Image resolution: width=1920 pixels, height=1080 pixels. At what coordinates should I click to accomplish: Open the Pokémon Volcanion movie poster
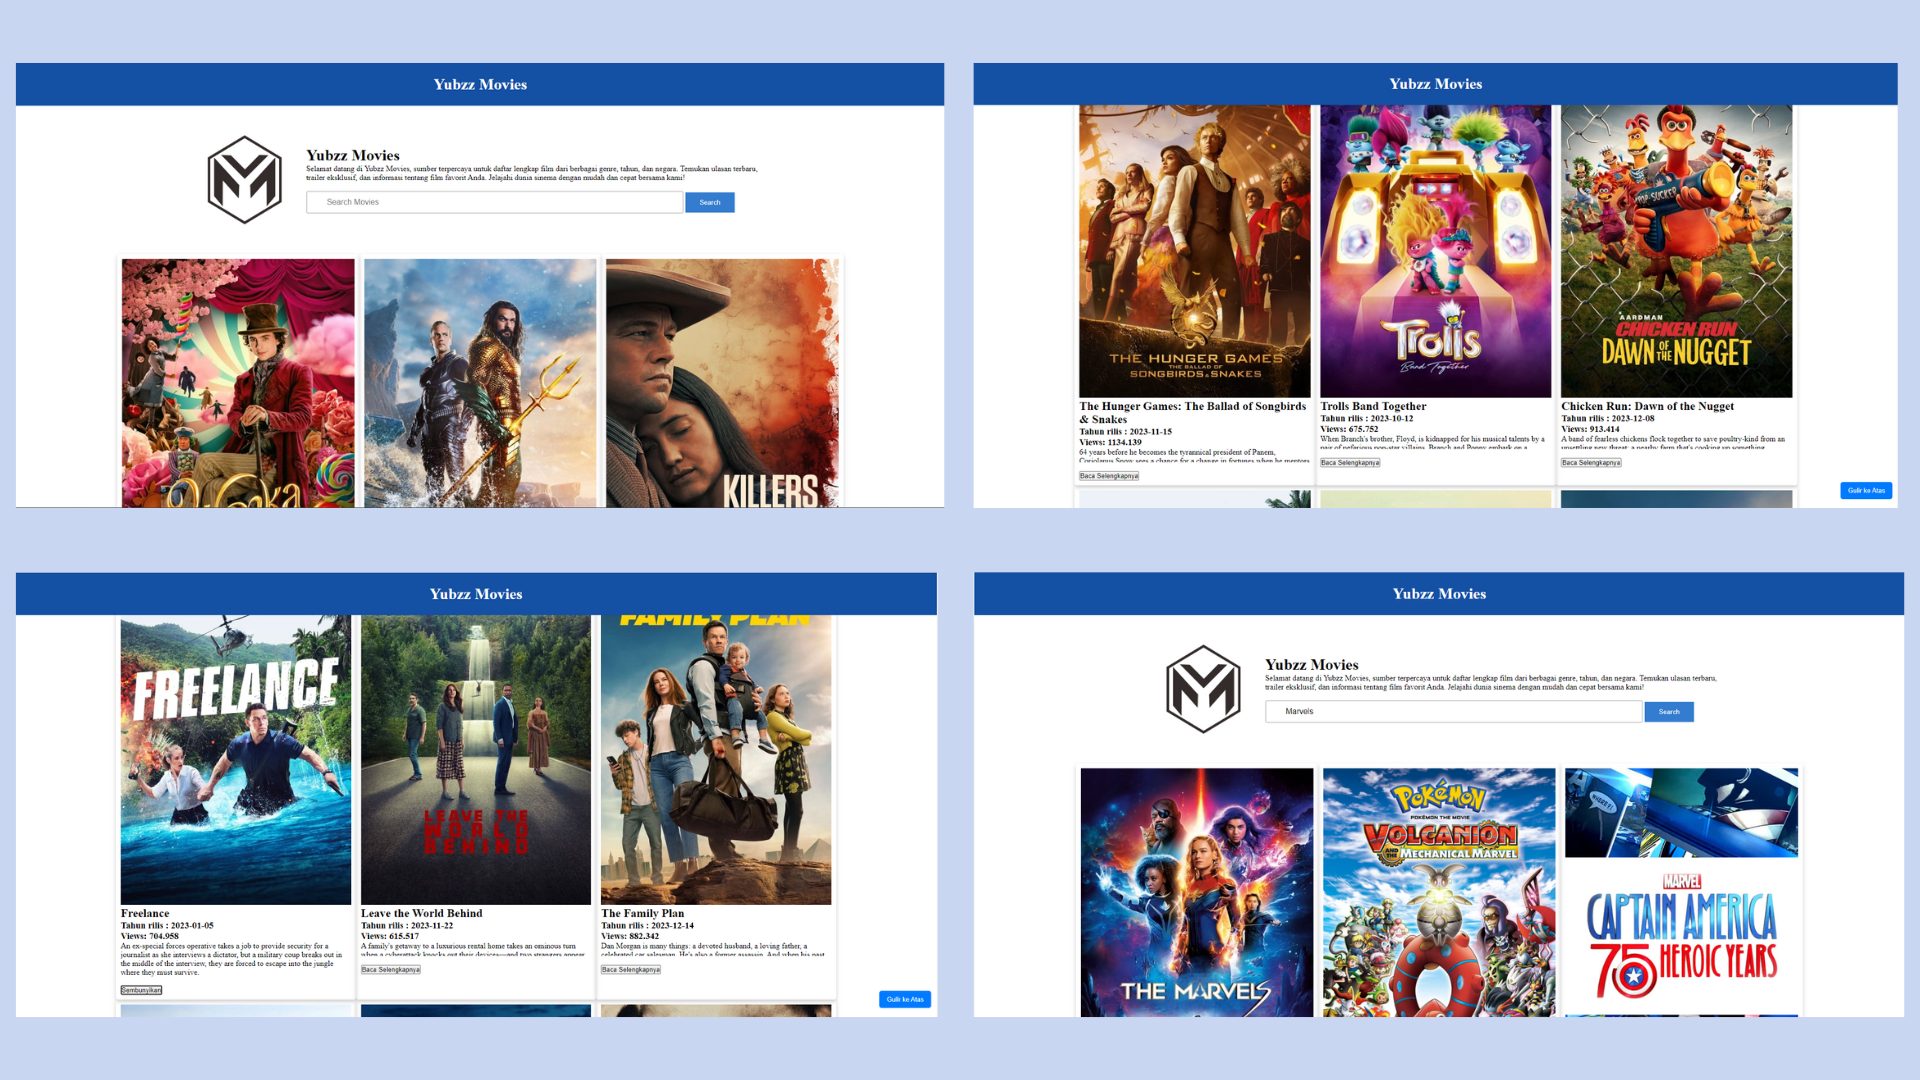tap(1439, 892)
